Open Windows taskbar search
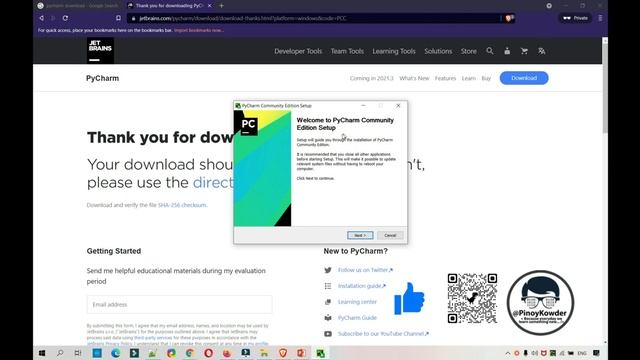Screen dimensions: 640x360 click(x=60, y=353)
